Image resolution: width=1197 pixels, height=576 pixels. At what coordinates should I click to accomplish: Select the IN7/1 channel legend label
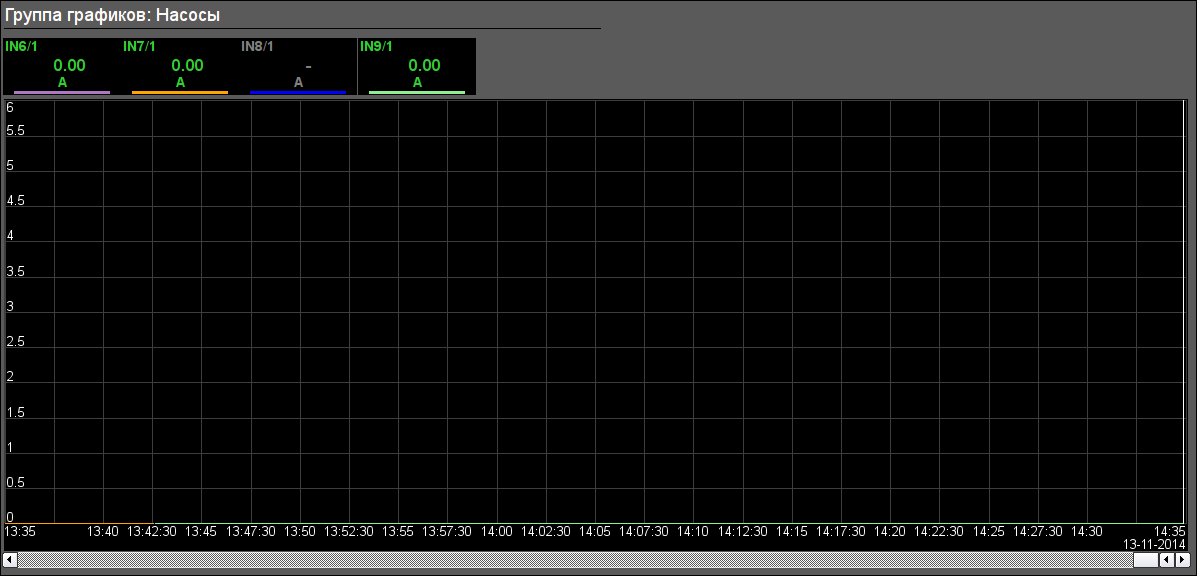point(139,47)
